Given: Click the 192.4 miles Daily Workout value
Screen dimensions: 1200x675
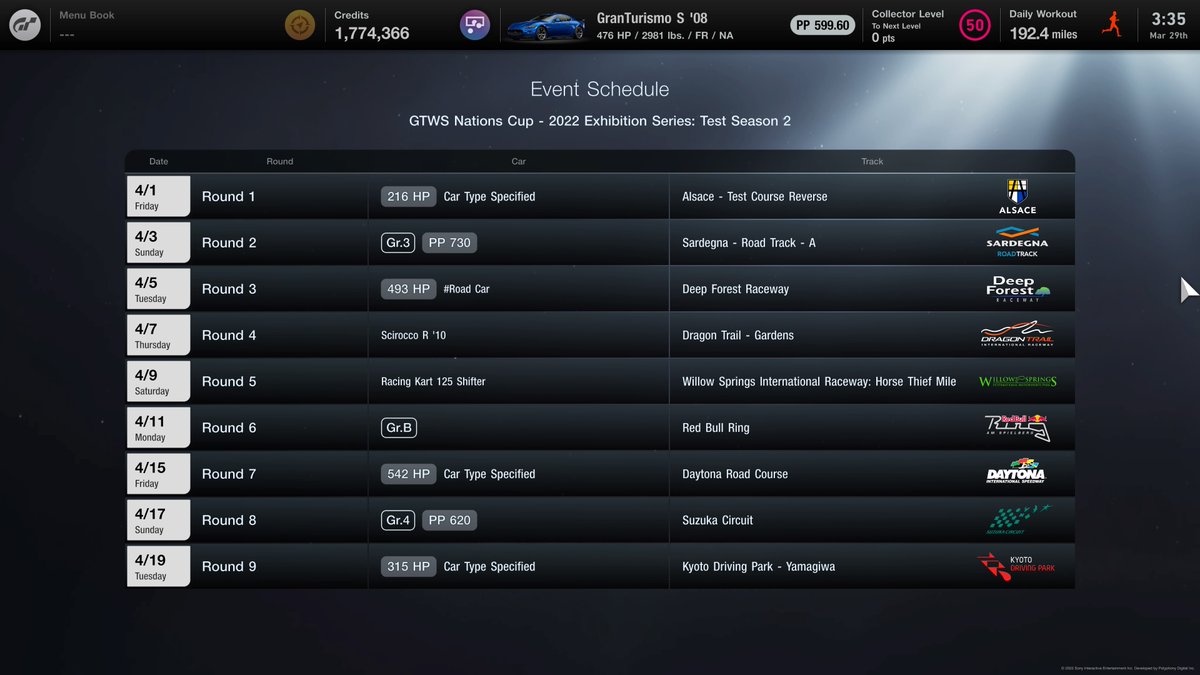Looking at the screenshot, I should pos(1043,33).
